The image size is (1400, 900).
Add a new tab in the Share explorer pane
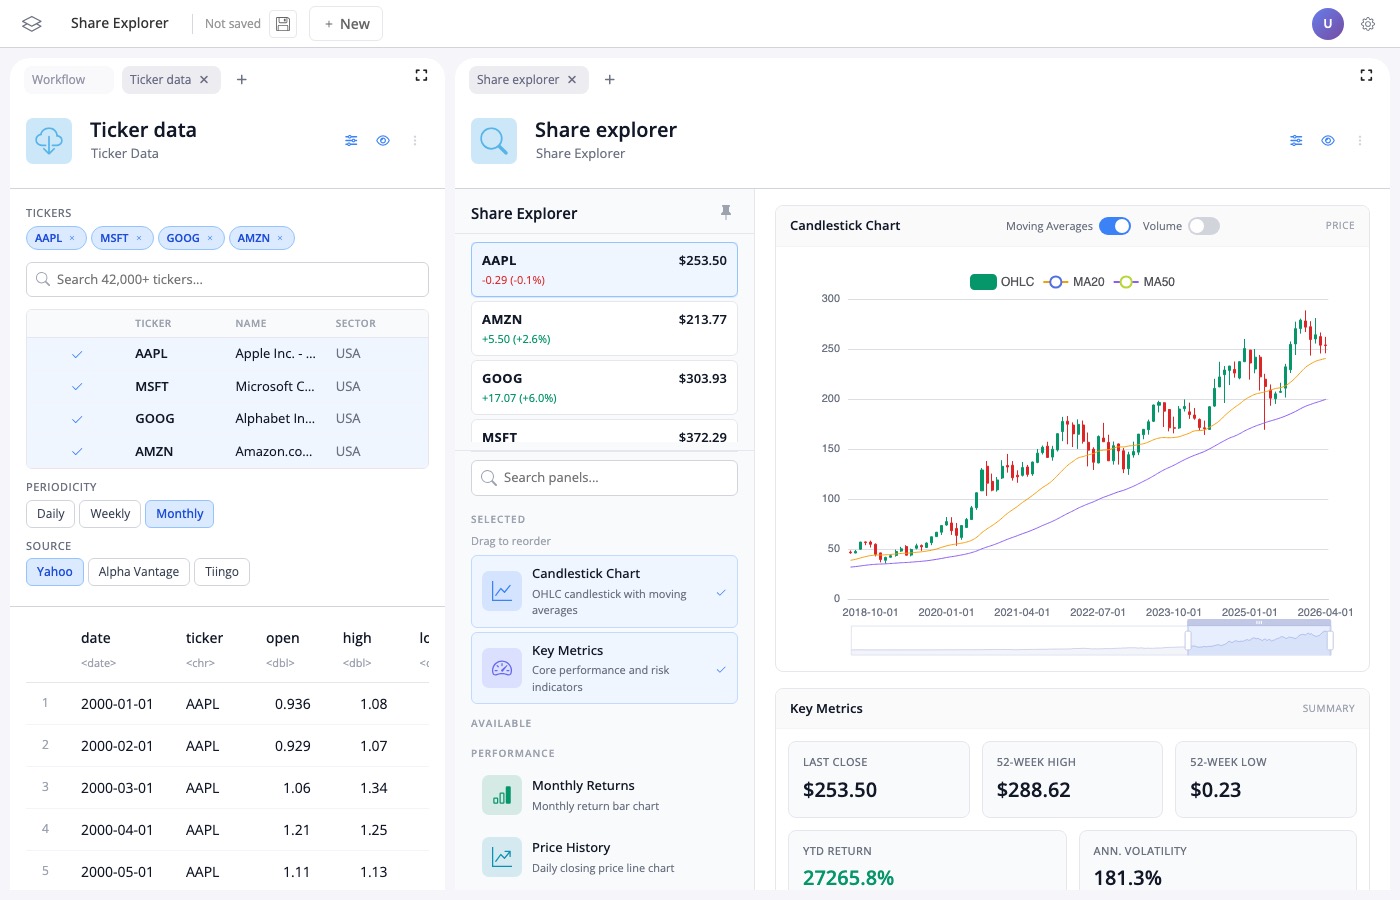click(x=610, y=80)
